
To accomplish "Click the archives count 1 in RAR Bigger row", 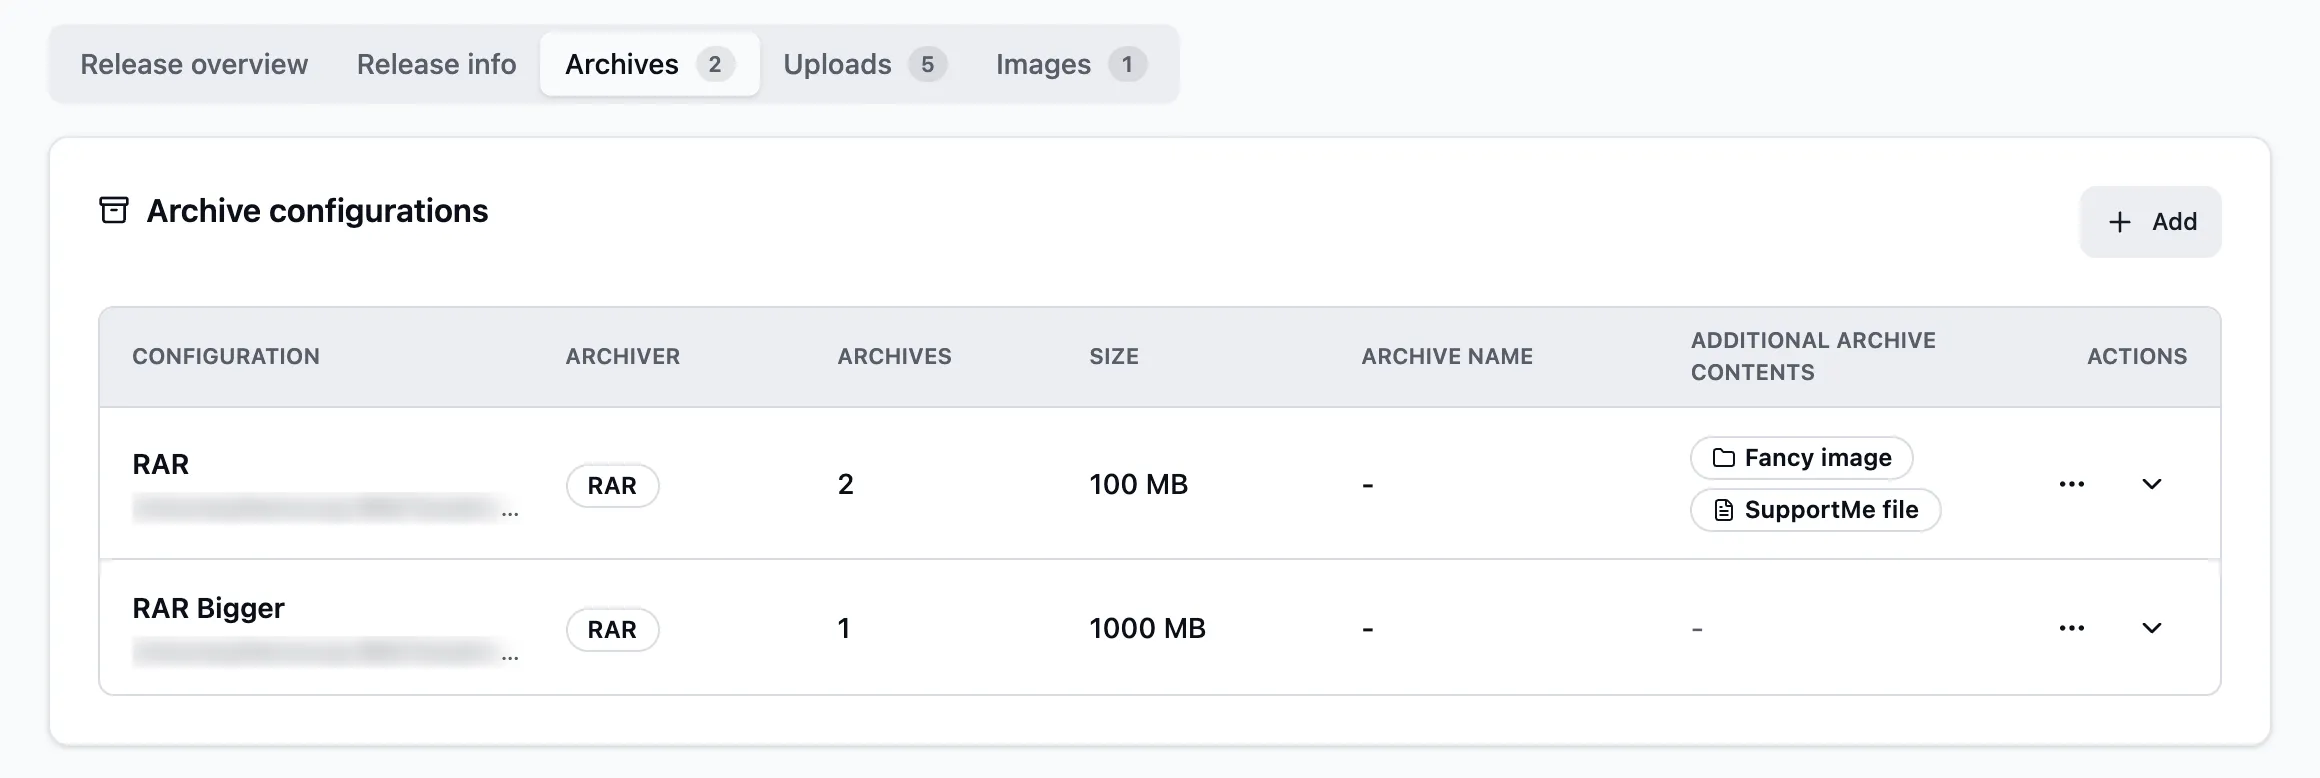I will tap(844, 629).
